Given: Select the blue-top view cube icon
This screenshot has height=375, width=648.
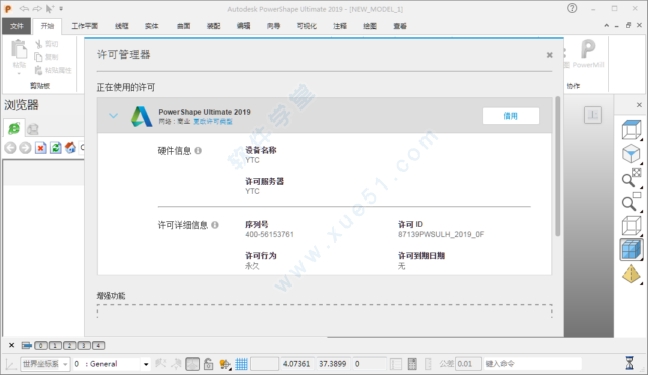Looking at the screenshot, I should click(631, 154).
